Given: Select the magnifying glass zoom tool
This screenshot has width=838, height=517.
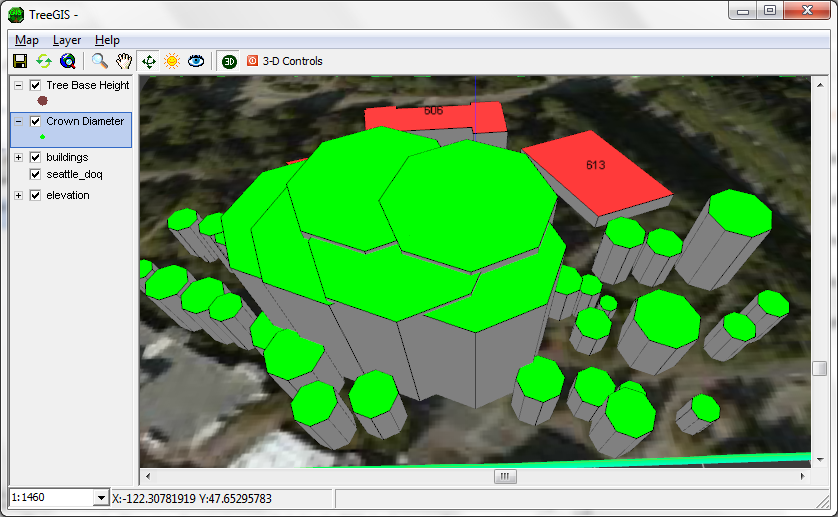Looking at the screenshot, I should click(99, 61).
